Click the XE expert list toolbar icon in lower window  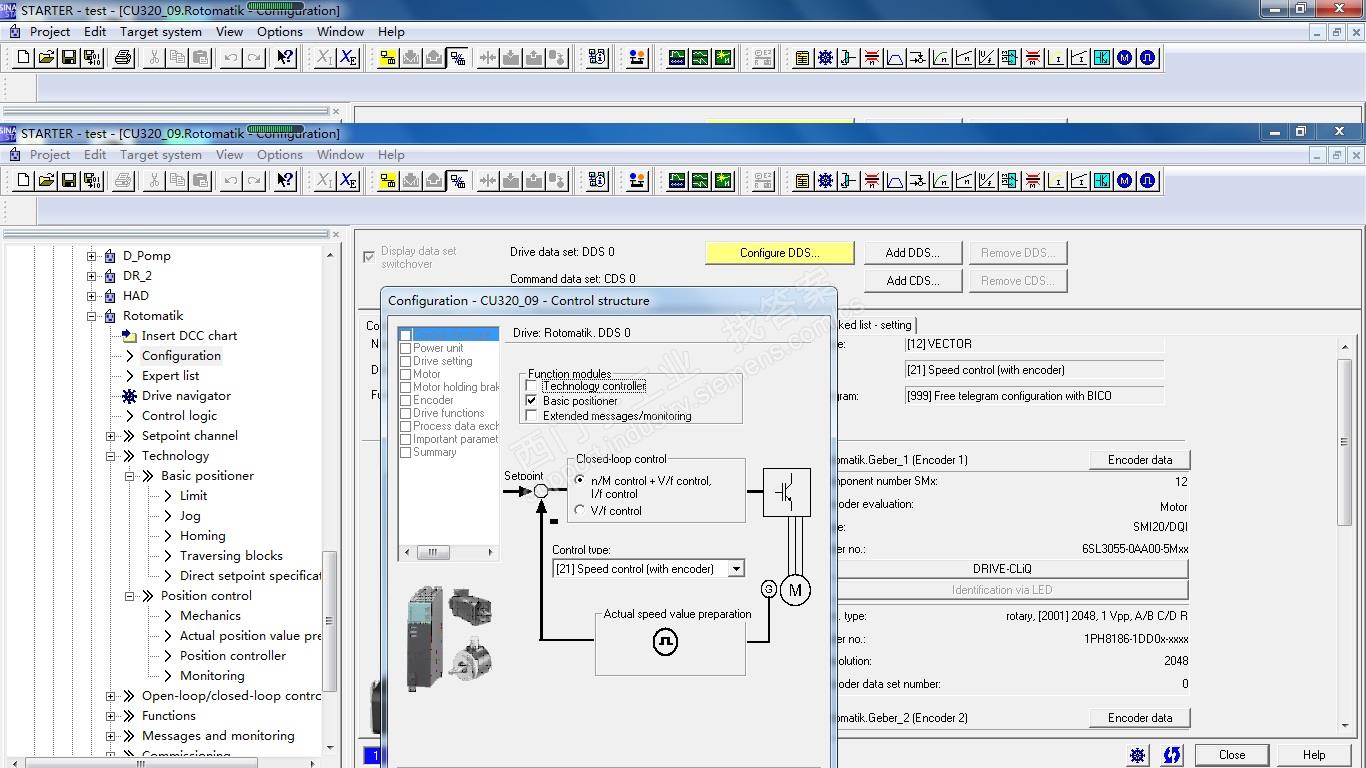348,181
